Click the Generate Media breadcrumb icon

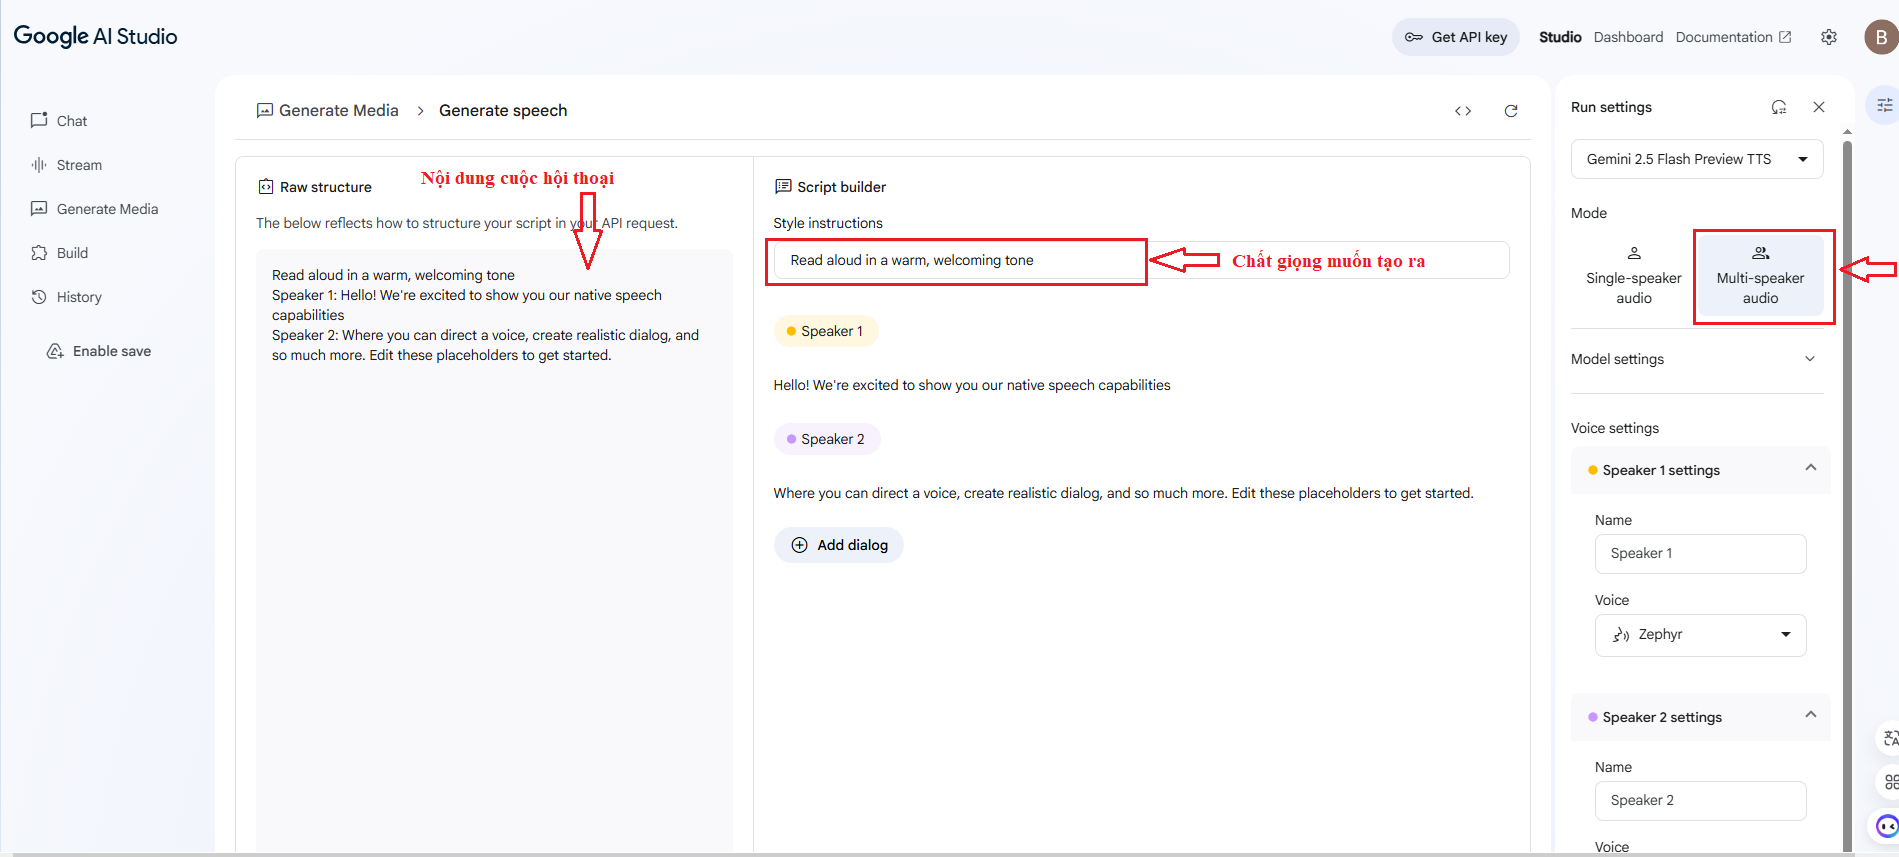coord(265,110)
